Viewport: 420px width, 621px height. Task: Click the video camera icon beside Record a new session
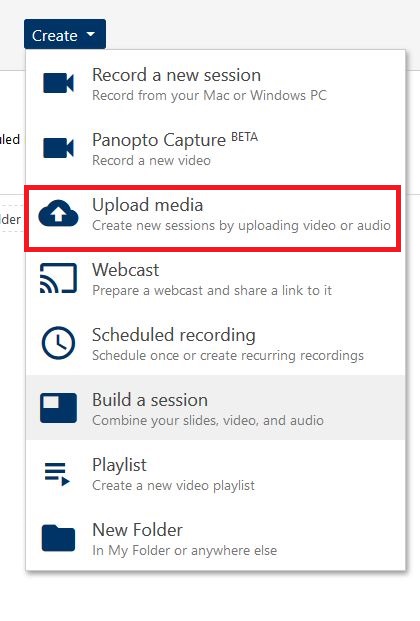coord(58,83)
